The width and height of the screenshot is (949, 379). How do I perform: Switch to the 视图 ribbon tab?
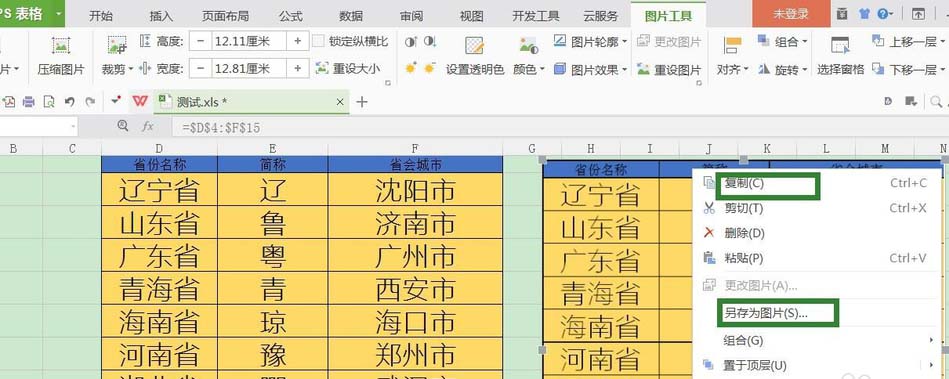click(x=471, y=16)
